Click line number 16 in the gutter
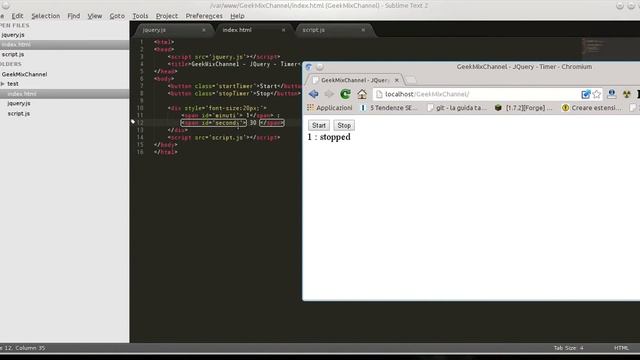The image size is (640, 360). [x=140, y=152]
